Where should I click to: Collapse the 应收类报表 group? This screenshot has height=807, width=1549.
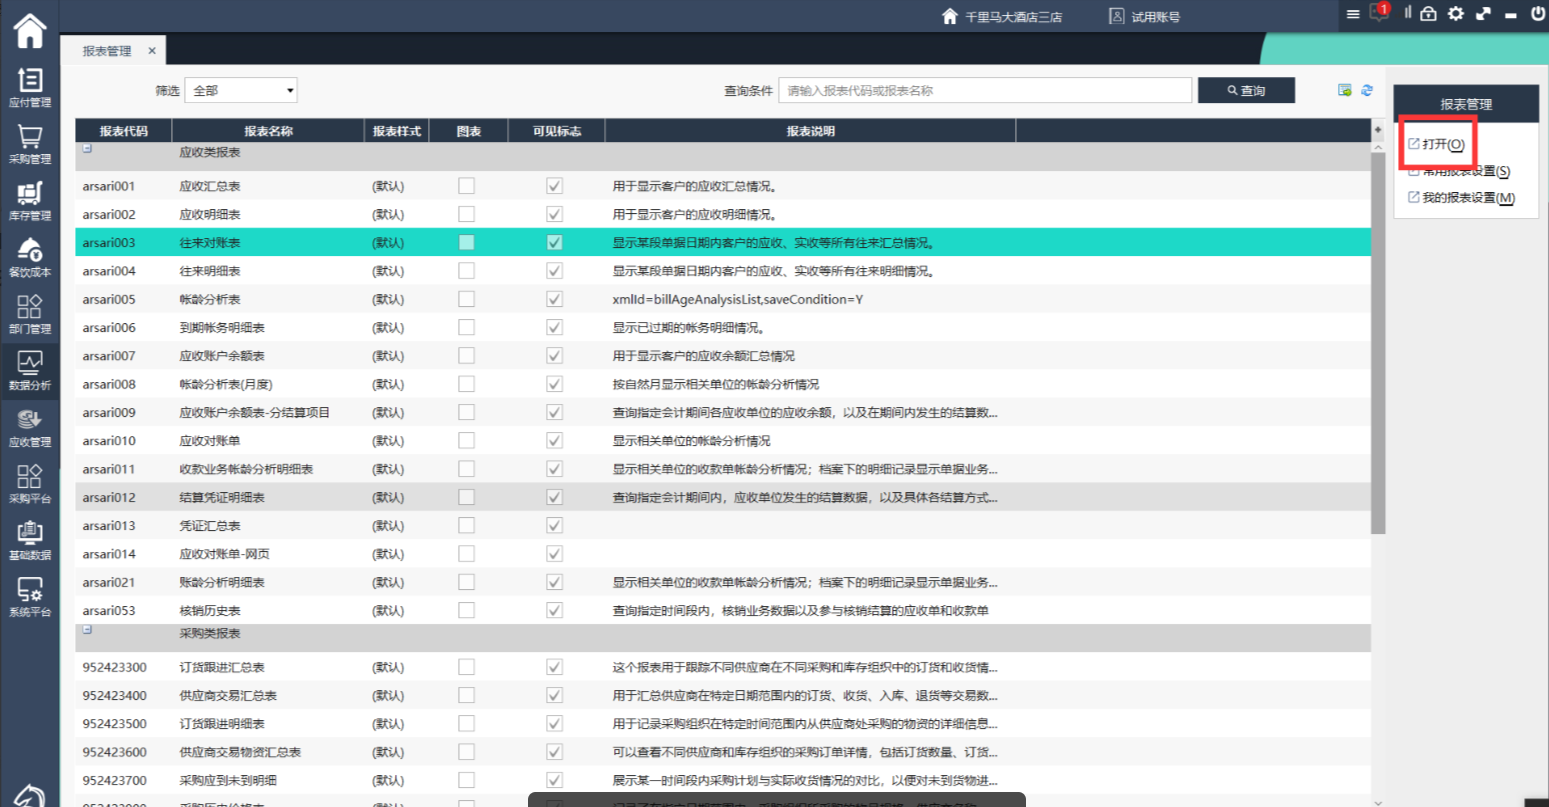coord(87,149)
